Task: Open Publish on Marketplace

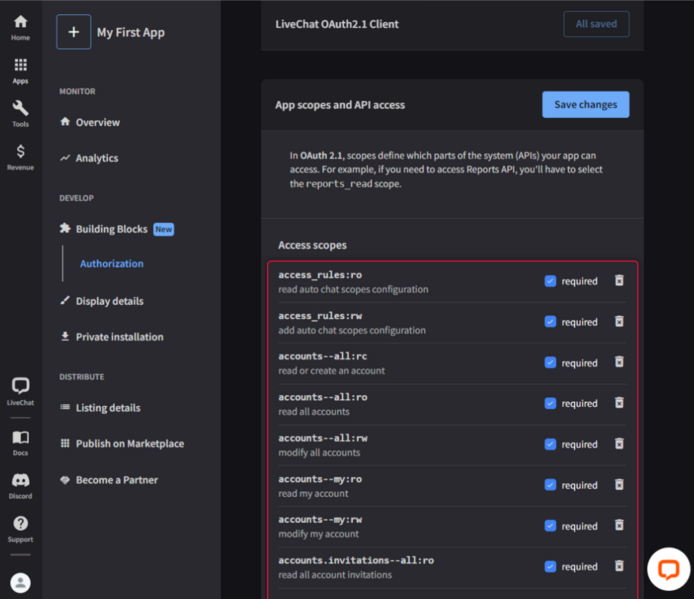Action: click(129, 444)
